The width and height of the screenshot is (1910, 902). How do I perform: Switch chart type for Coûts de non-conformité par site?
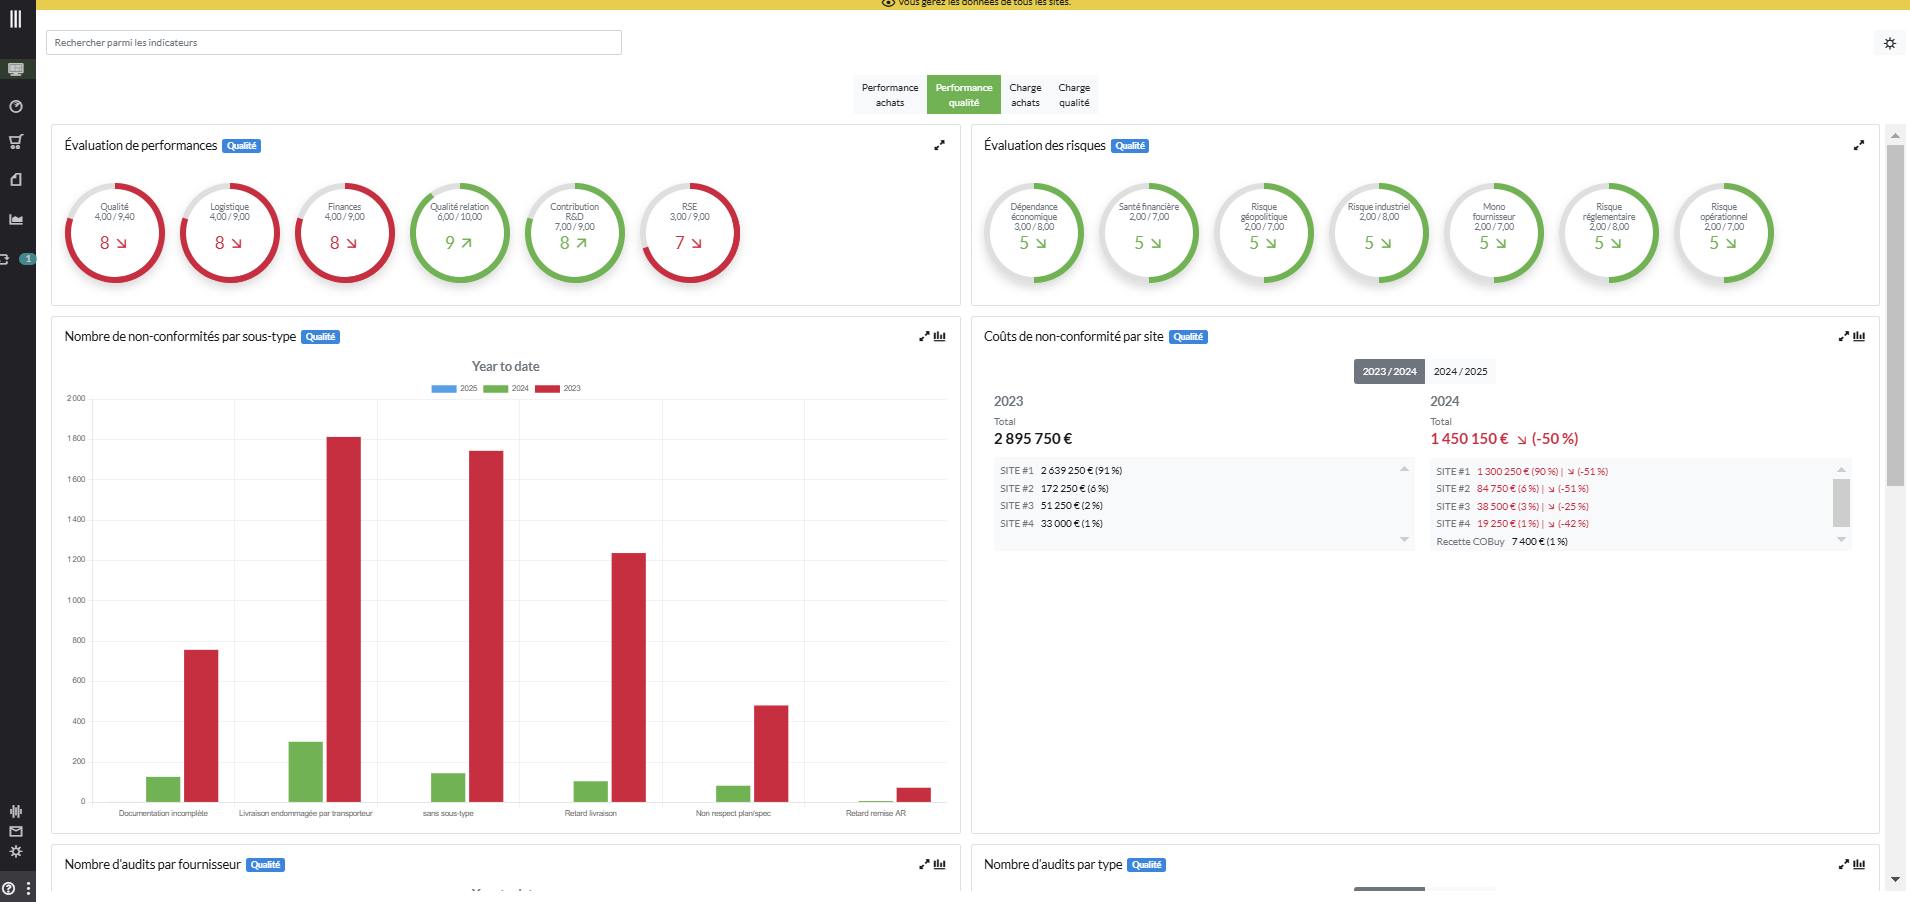(x=1859, y=336)
